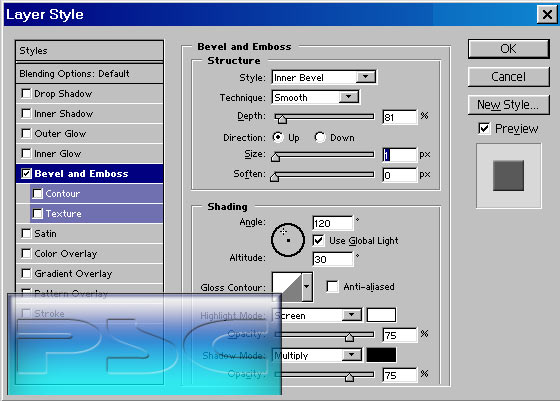The height and width of the screenshot is (401, 560).
Task: Enable the Texture sub-option checkbox
Action: tap(38, 214)
